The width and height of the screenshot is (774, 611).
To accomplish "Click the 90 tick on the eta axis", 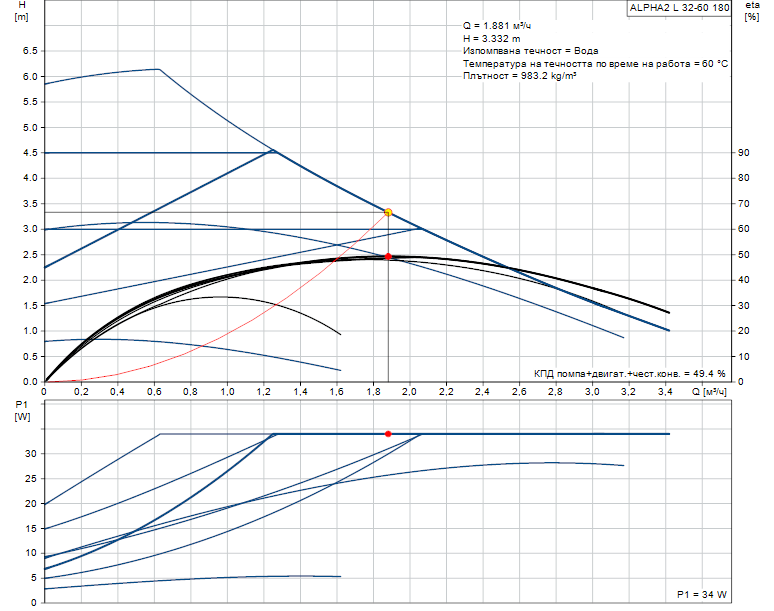I will coord(743,153).
